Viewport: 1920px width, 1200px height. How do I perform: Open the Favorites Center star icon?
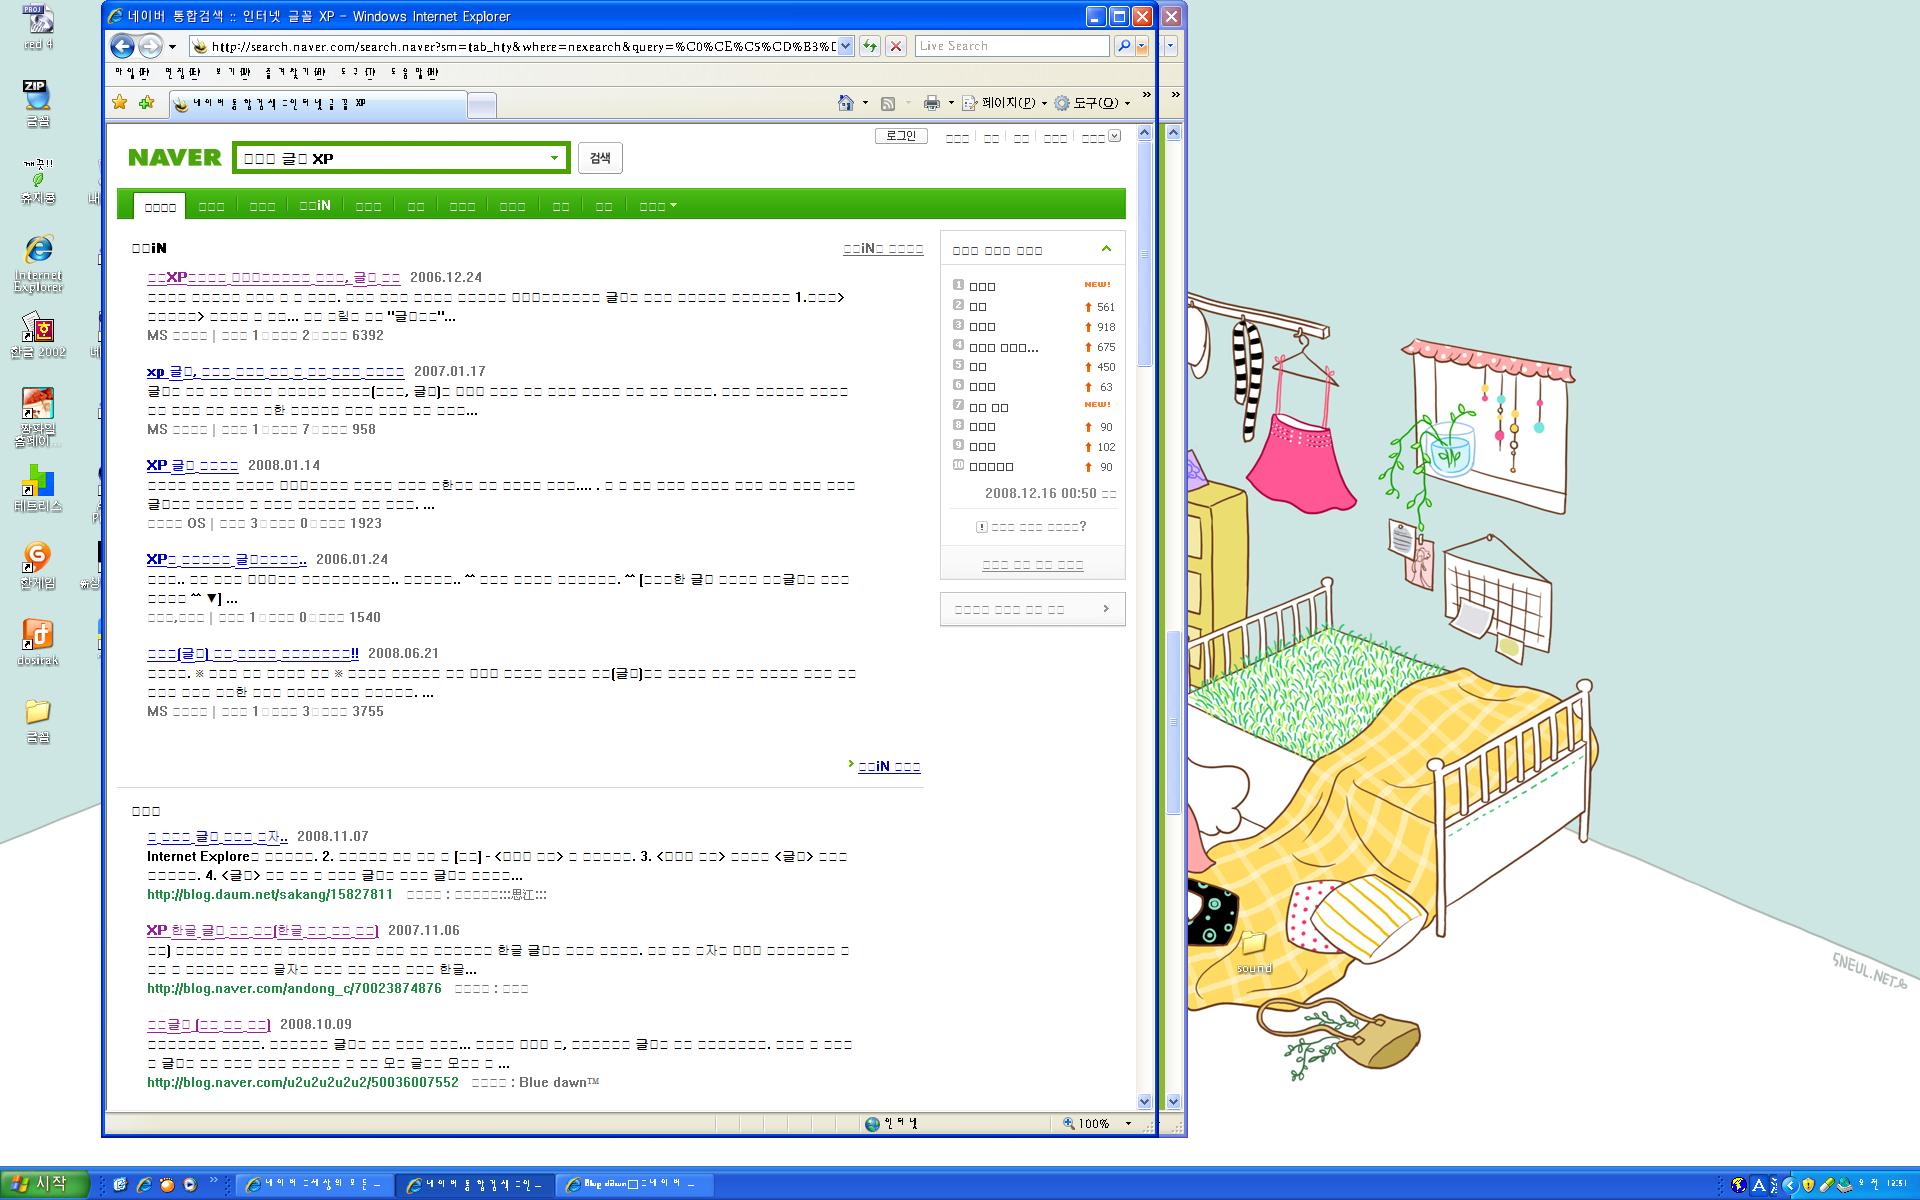[x=120, y=102]
